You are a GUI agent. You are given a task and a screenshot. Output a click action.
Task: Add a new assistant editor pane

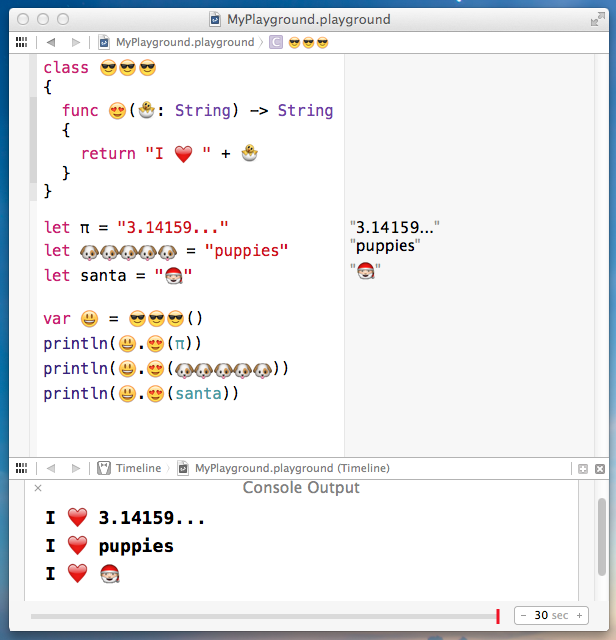pyautogui.click(x=583, y=469)
